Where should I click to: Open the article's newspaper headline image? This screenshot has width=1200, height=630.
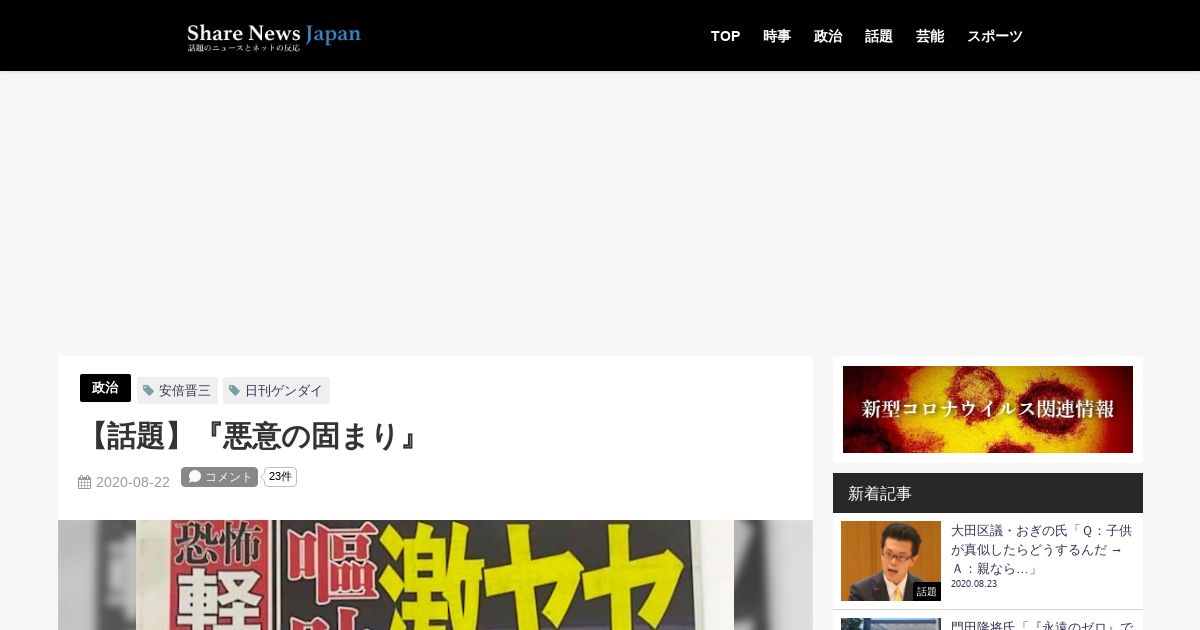pos(435,575)
